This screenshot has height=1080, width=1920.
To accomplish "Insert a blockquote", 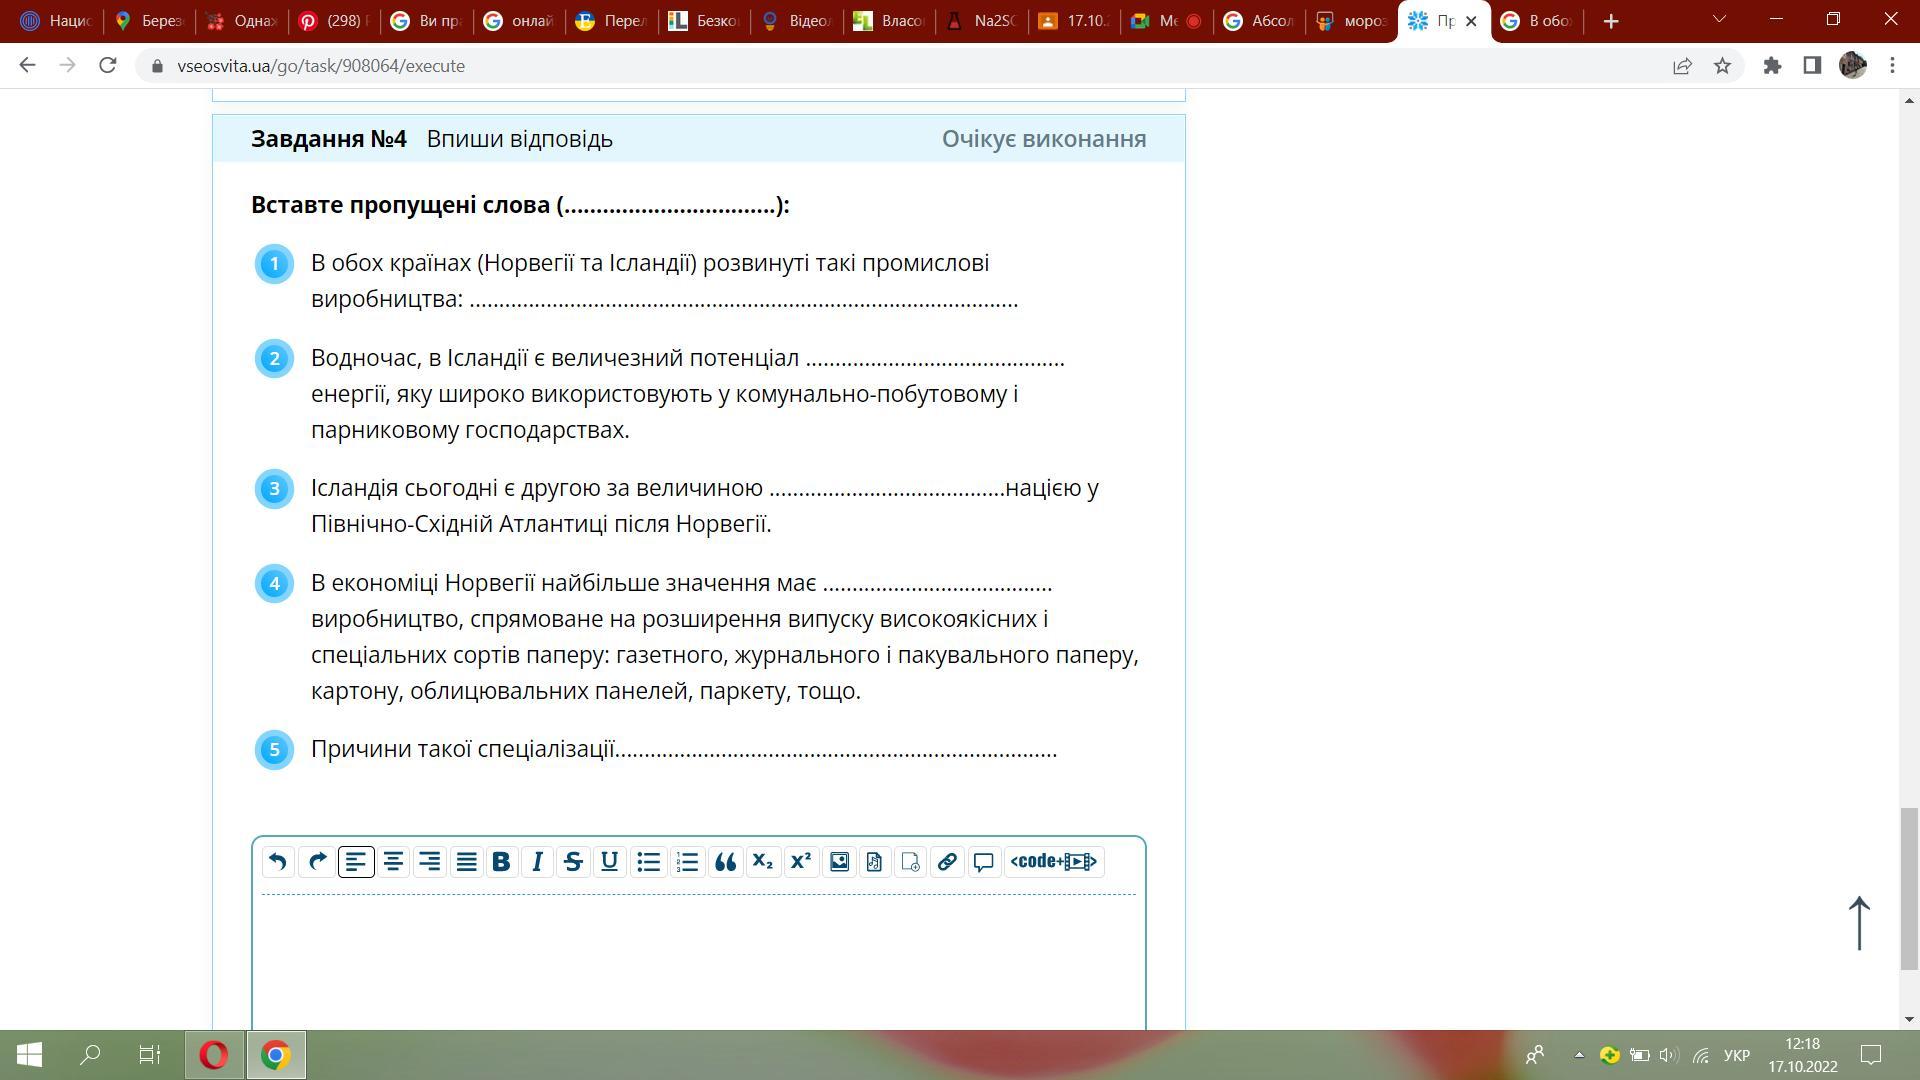I will tap(725, 862).
